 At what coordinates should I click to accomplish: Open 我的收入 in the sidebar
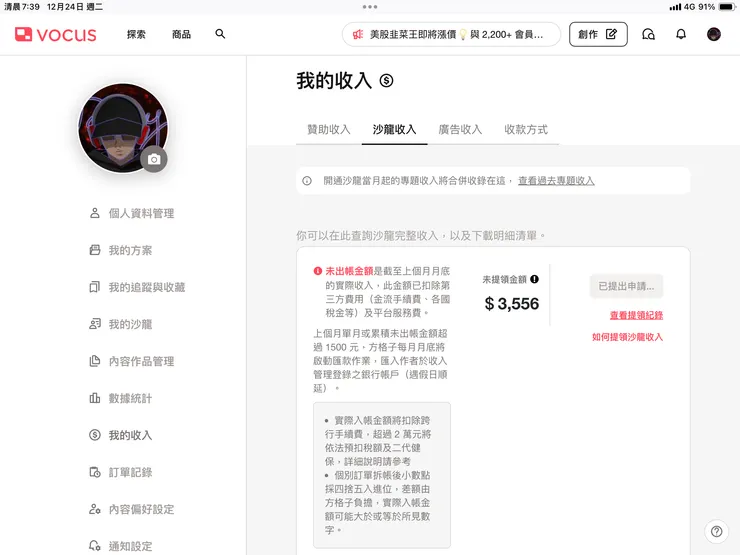(121, 435)
